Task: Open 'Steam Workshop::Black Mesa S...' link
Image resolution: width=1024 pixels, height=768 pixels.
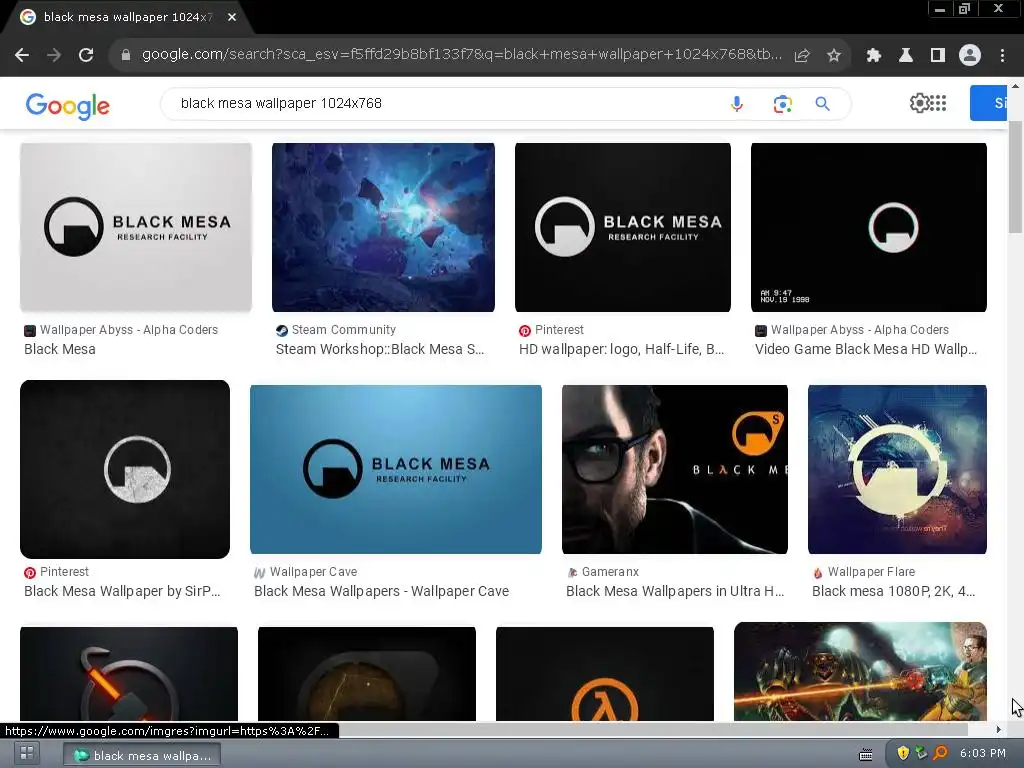Action: tap(380, 349)
